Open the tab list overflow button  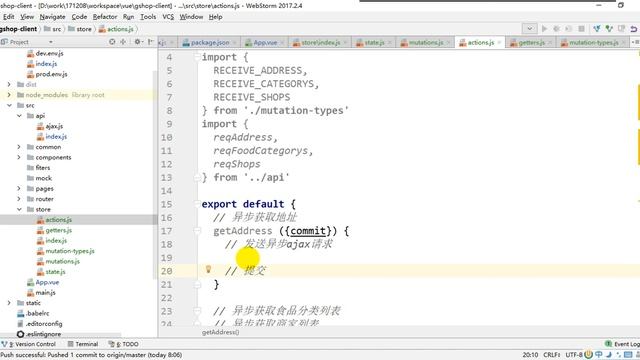click(635, 42)
